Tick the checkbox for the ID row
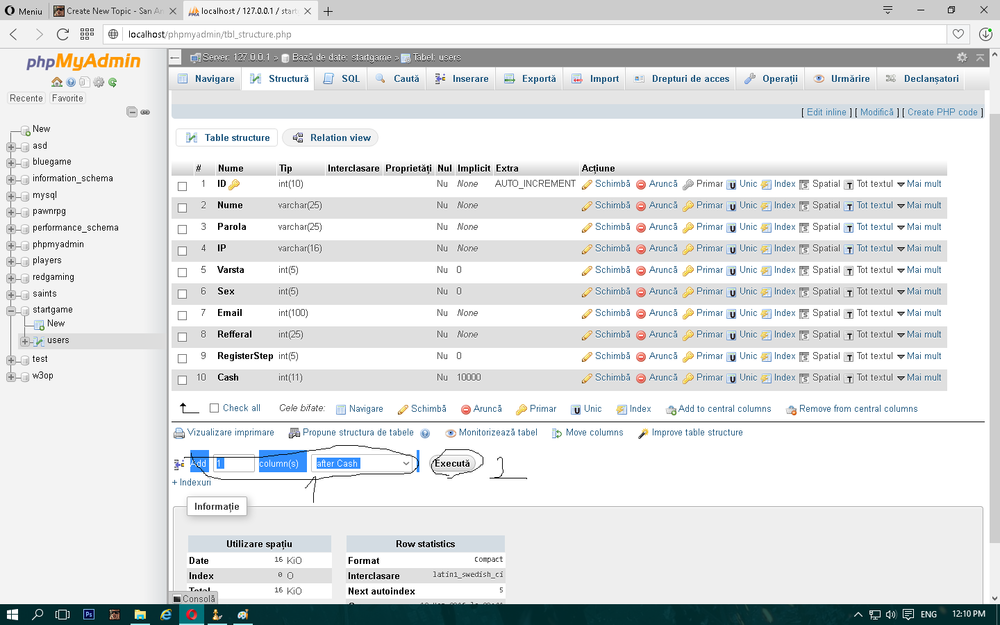 pos(182,186)
